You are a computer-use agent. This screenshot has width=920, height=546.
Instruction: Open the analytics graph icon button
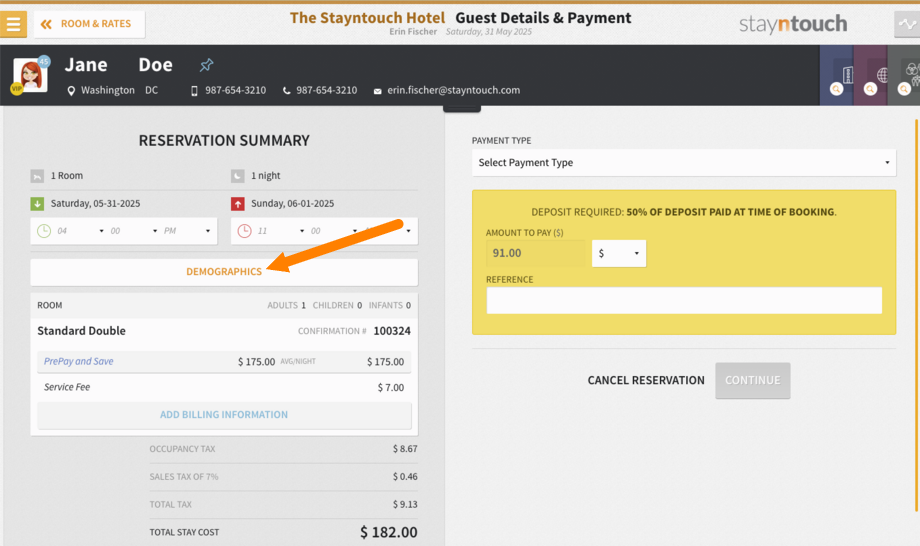[x=907, y=24]
